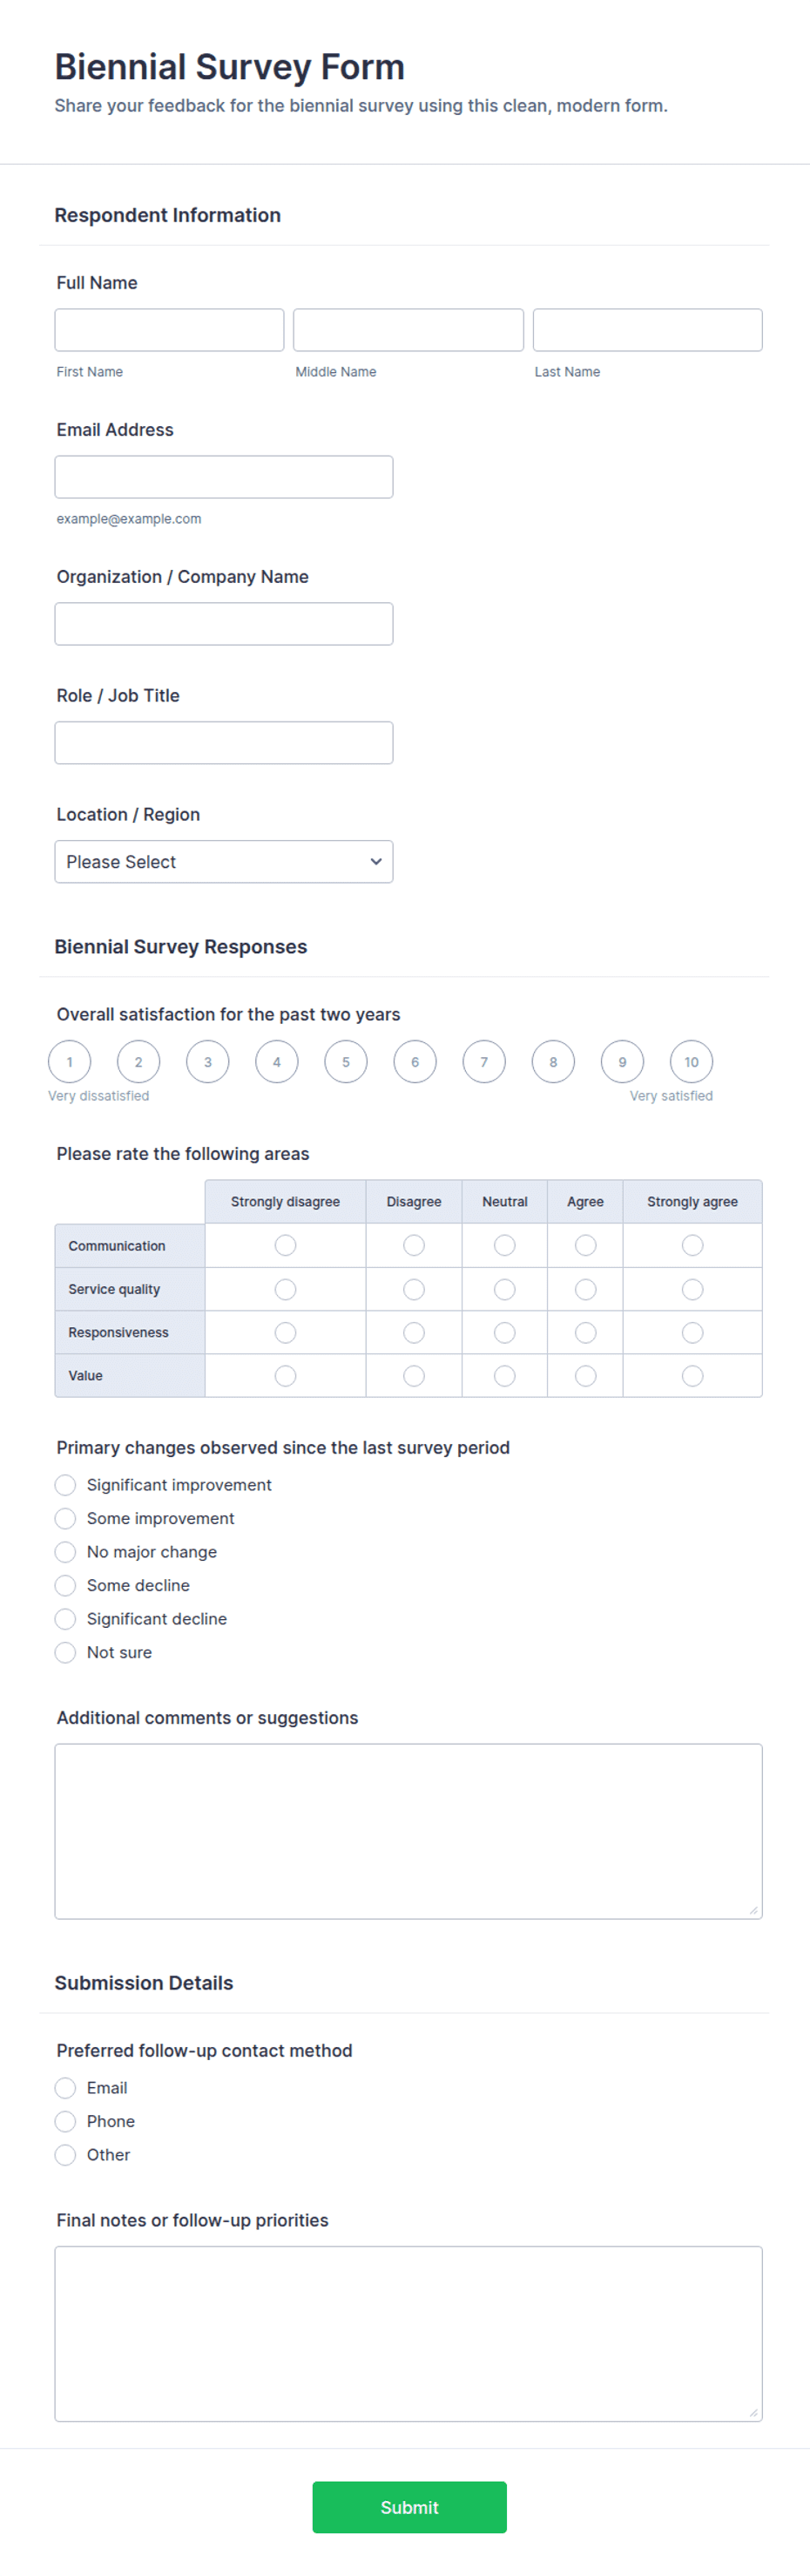Choose satisfaction rating 10
The height and width of the screenshot is (2576, 810).
[x=691, y=1062]
